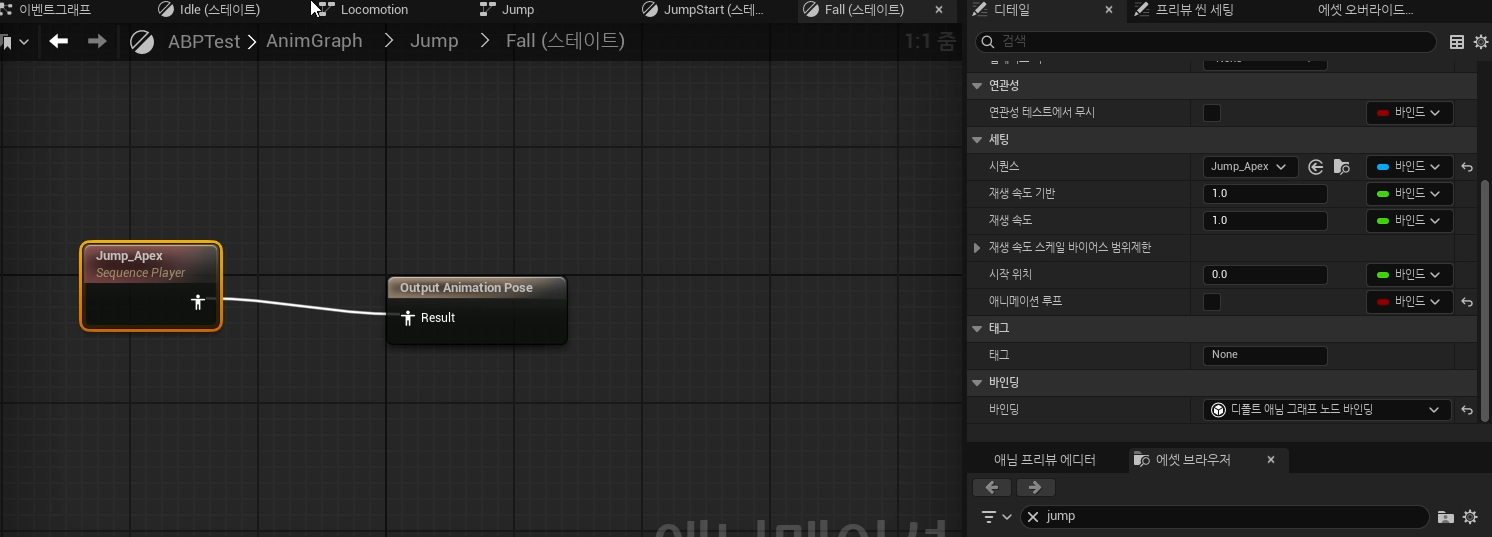Collapse the 바인딩 section
The width and height of the screenshot is (1492, 537).
(x=977, y=383)
